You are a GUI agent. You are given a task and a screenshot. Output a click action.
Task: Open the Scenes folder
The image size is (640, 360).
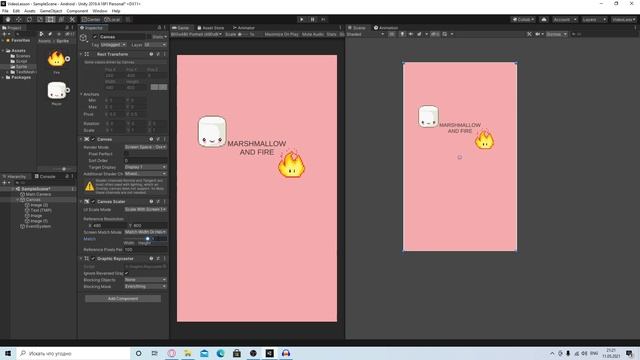[x=20, y=56]
